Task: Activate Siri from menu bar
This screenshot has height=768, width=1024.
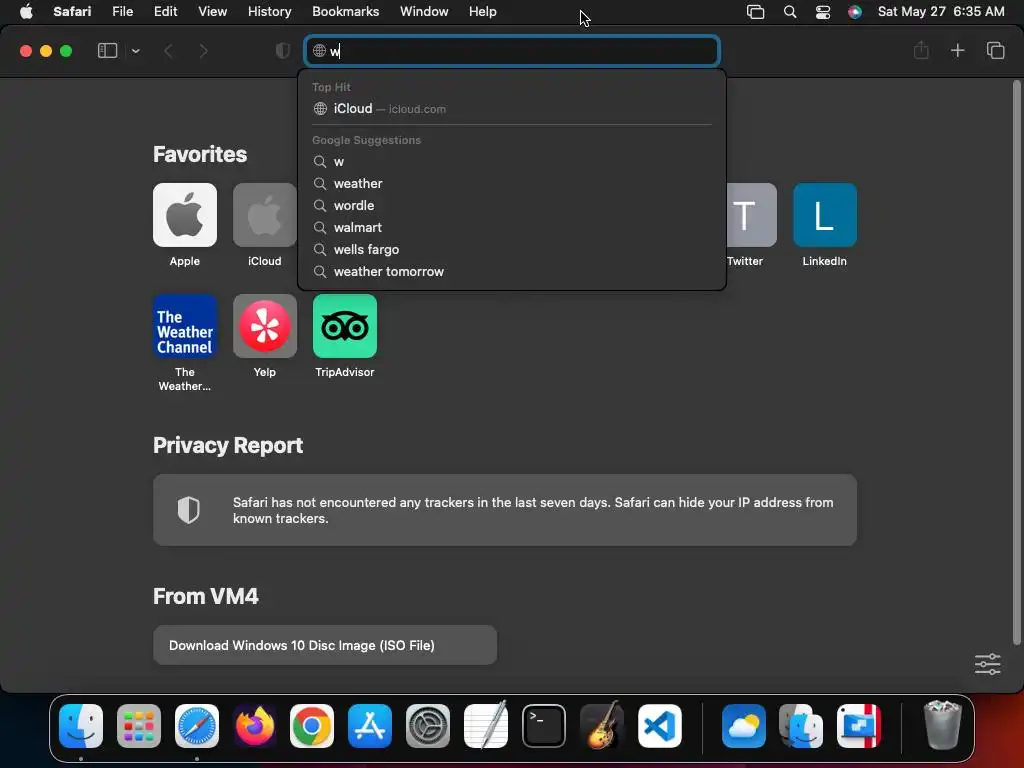Action: click(x=855, y=12)
